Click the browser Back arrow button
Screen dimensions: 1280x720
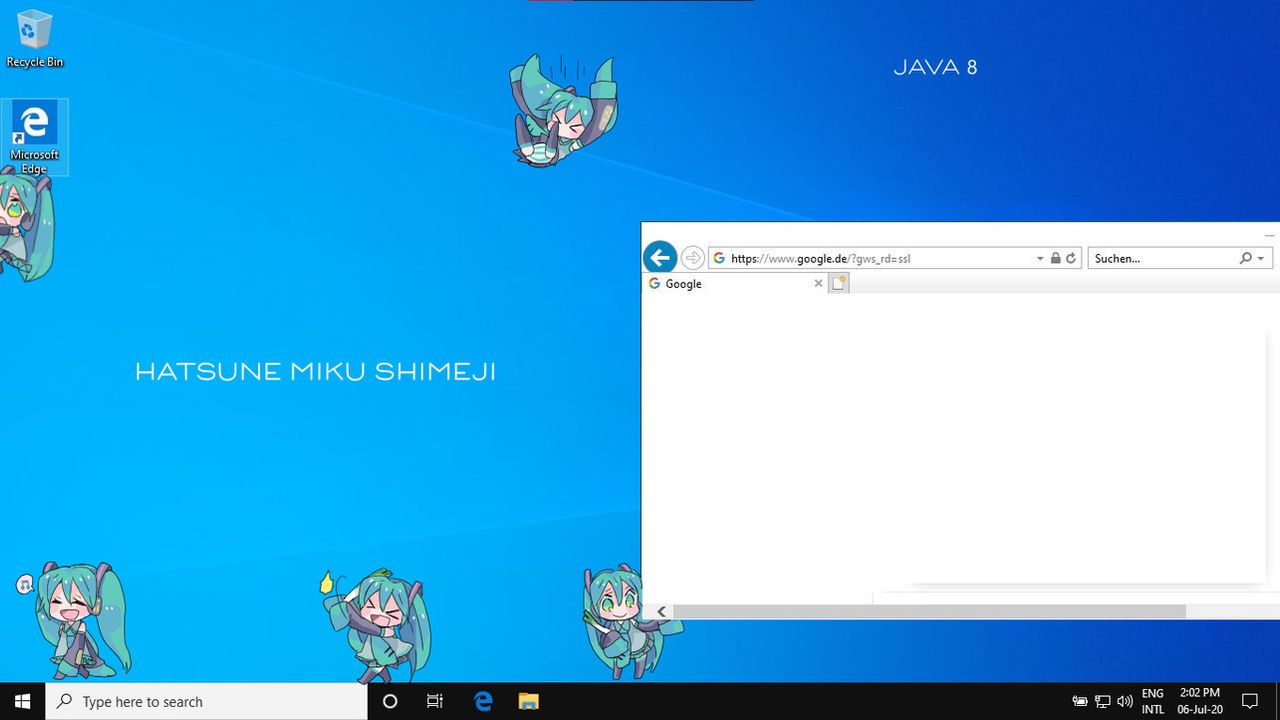659,258
